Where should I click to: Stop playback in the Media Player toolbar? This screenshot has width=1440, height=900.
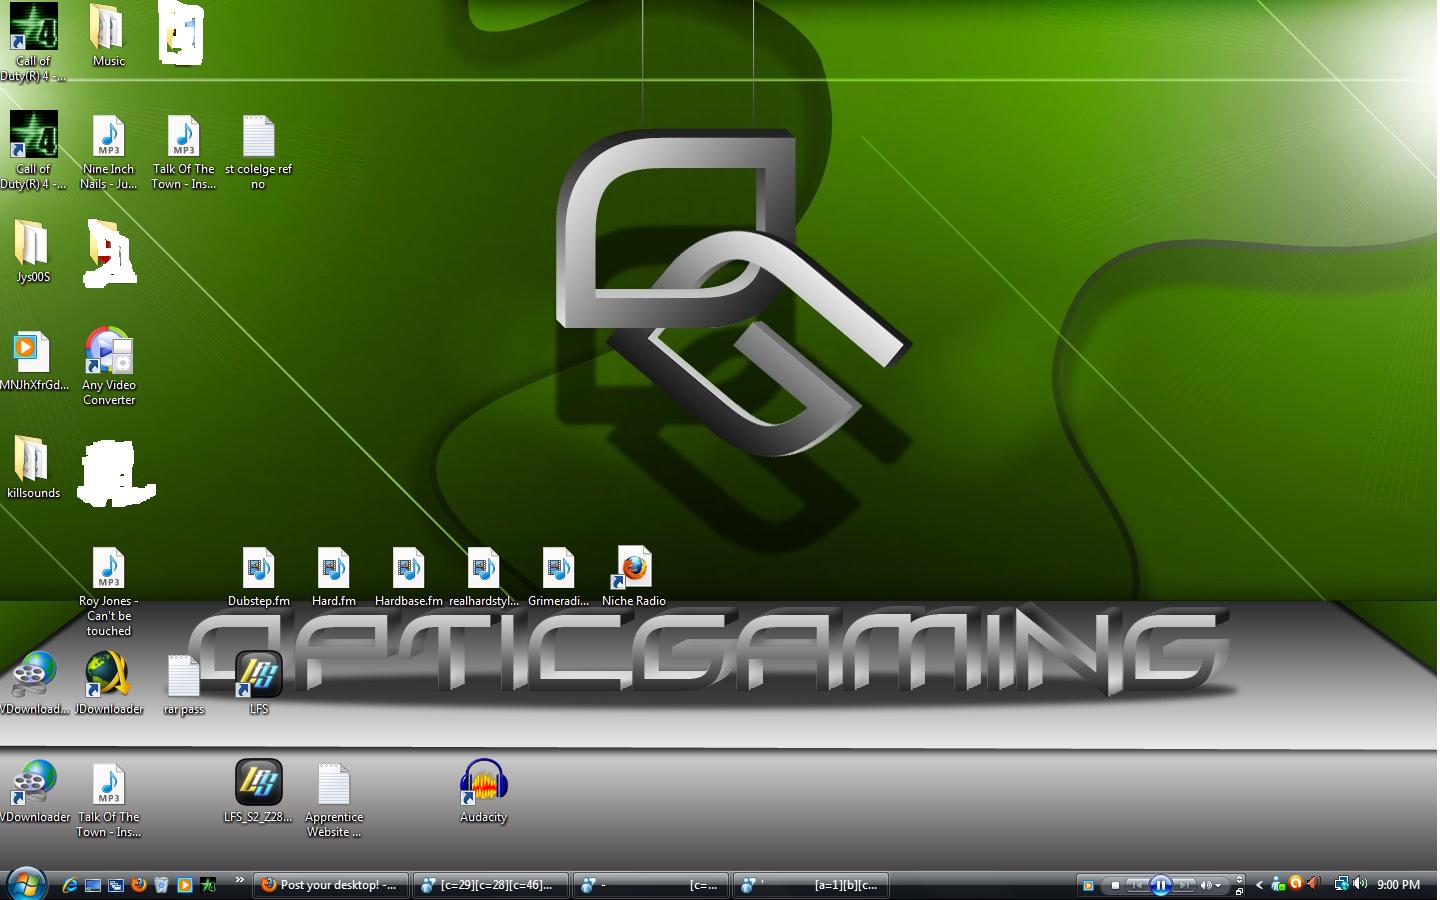[1115, 885]
